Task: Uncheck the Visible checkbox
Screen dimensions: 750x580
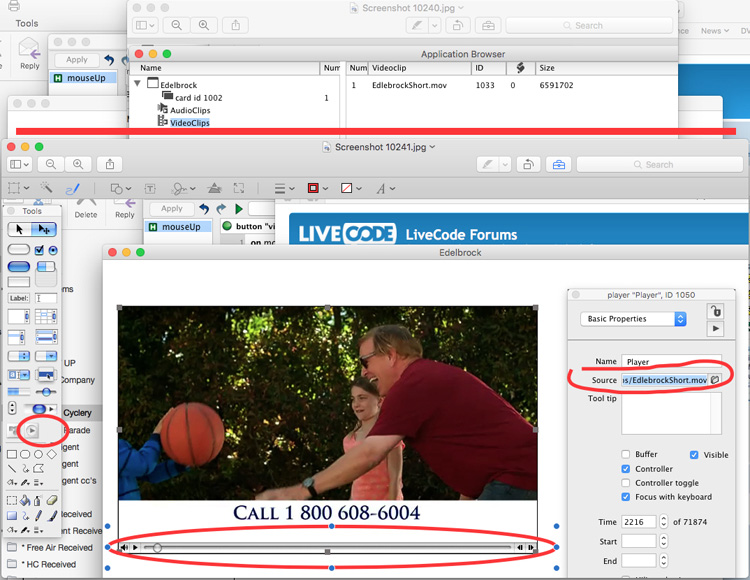Action: (694, 454)
